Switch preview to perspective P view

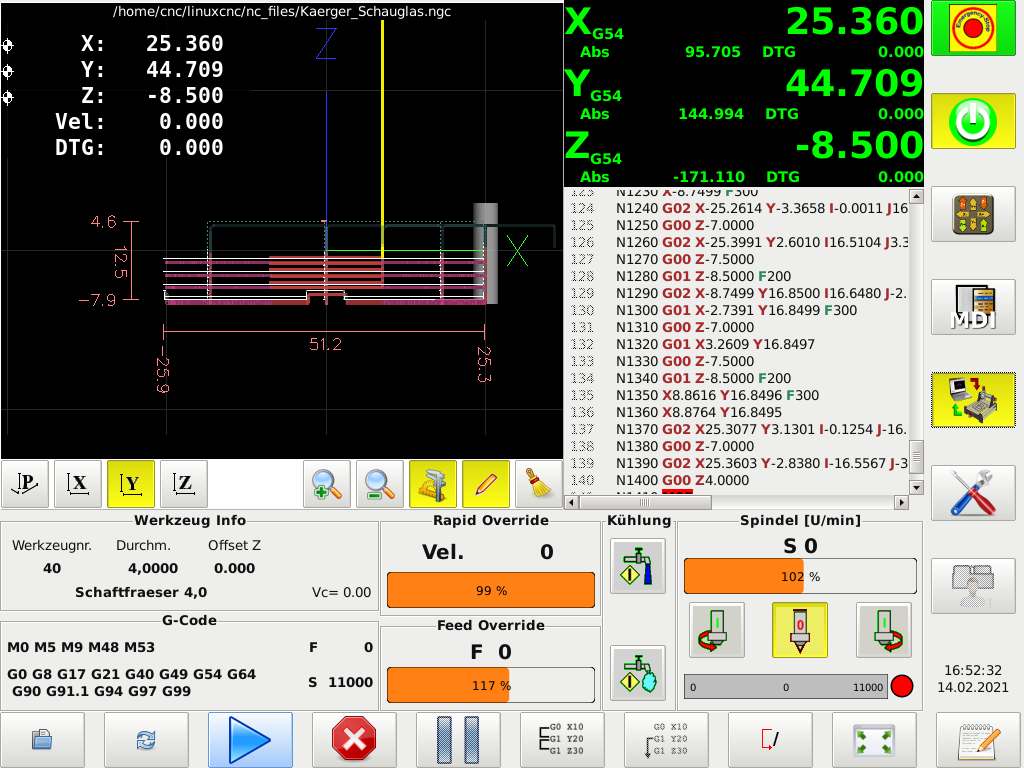24,486
